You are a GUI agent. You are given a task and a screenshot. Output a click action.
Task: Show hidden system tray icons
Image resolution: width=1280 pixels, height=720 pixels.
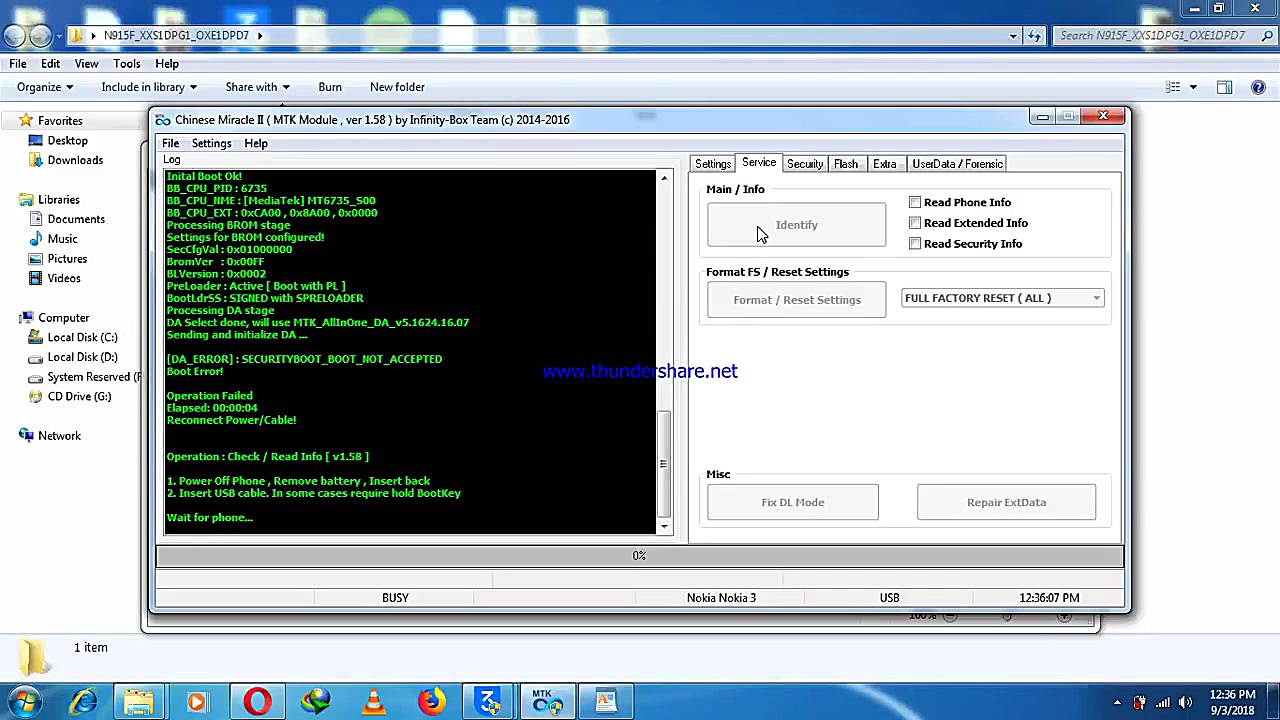click(x=1117, y=702)
